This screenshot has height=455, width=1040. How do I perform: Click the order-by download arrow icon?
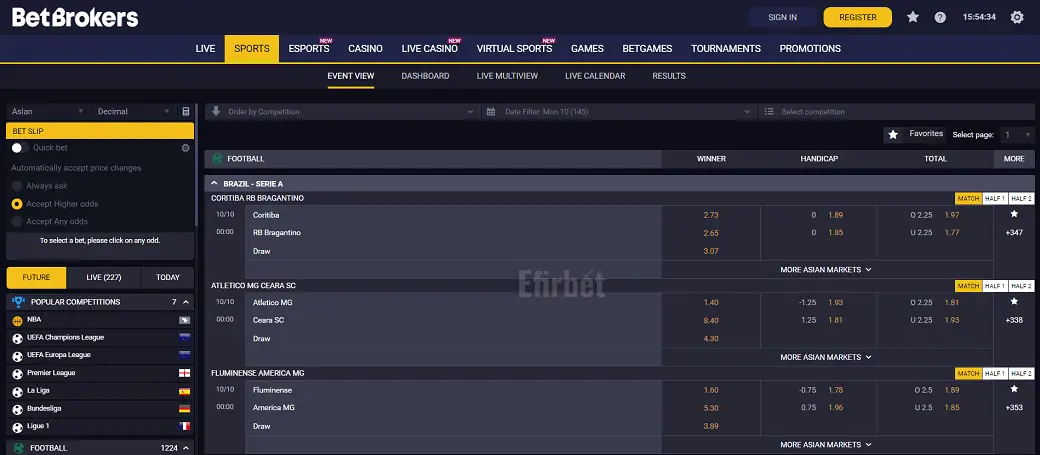[x=216, y=111]
